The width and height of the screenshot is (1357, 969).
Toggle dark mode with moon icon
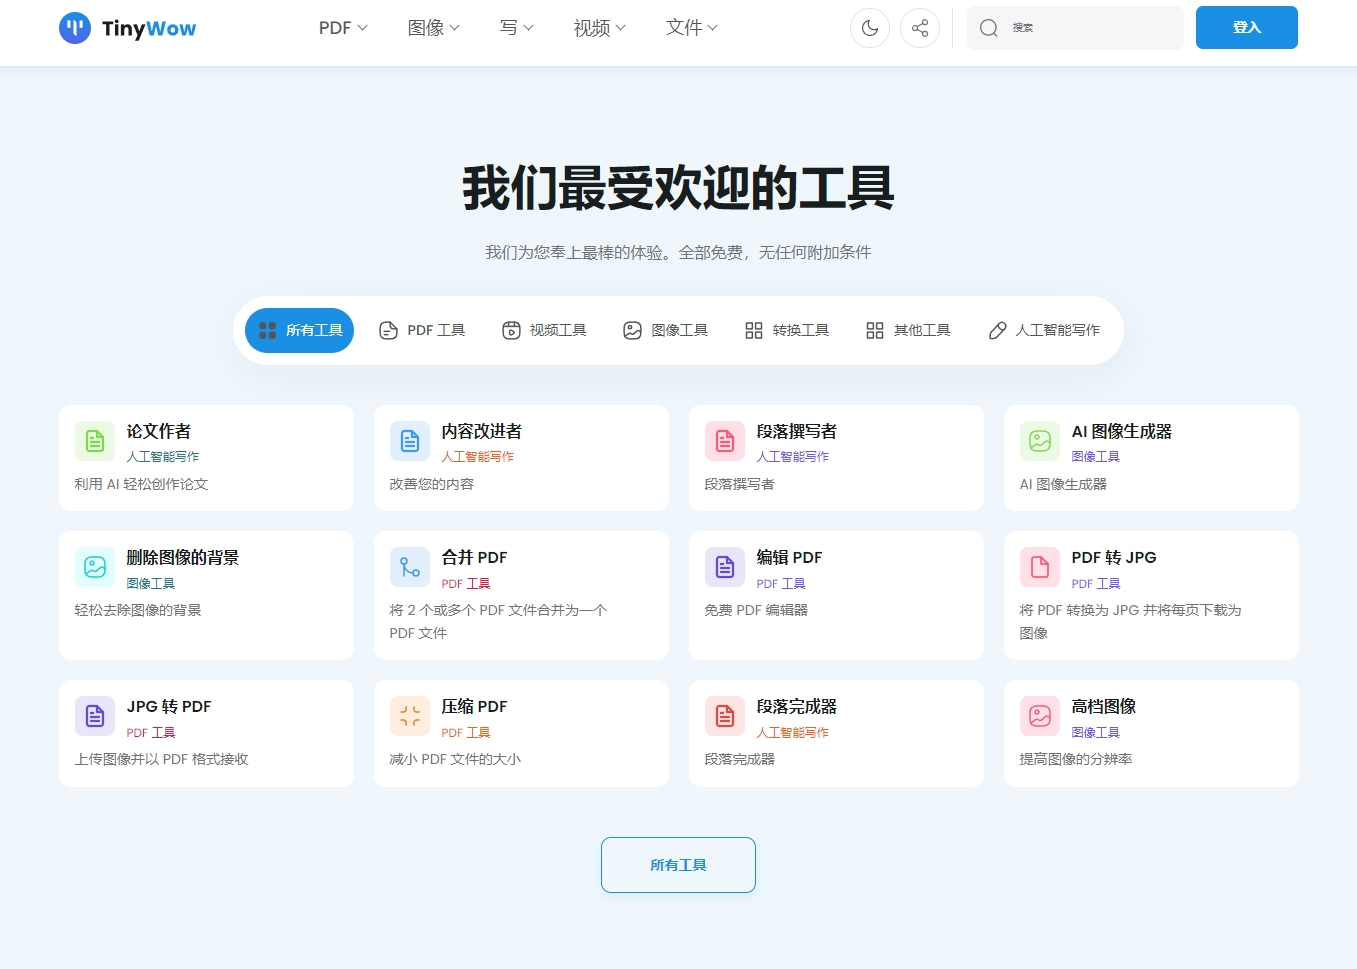tap(870, 28)
